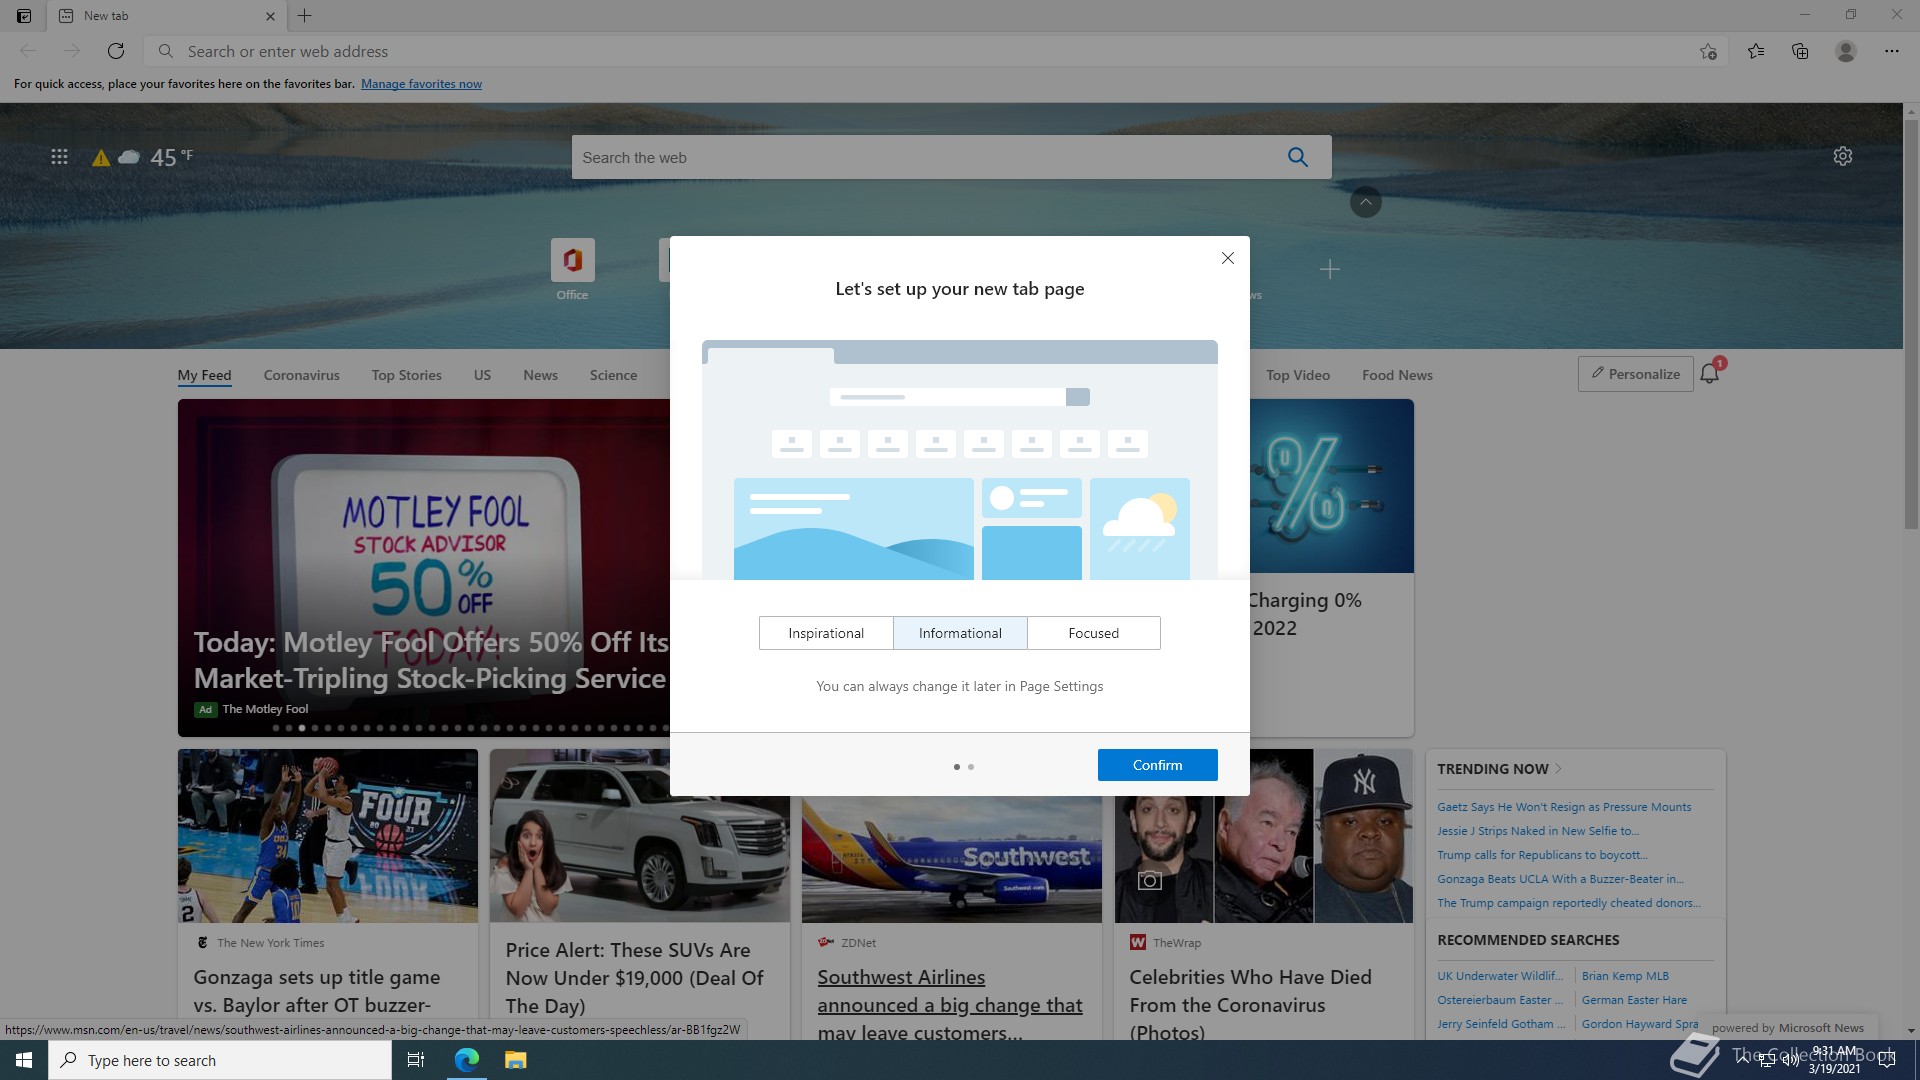This screenshot has width=1920, height=1080.
Task: Open the Edge settings and more menu
Action: click(x=1892, y=51)
